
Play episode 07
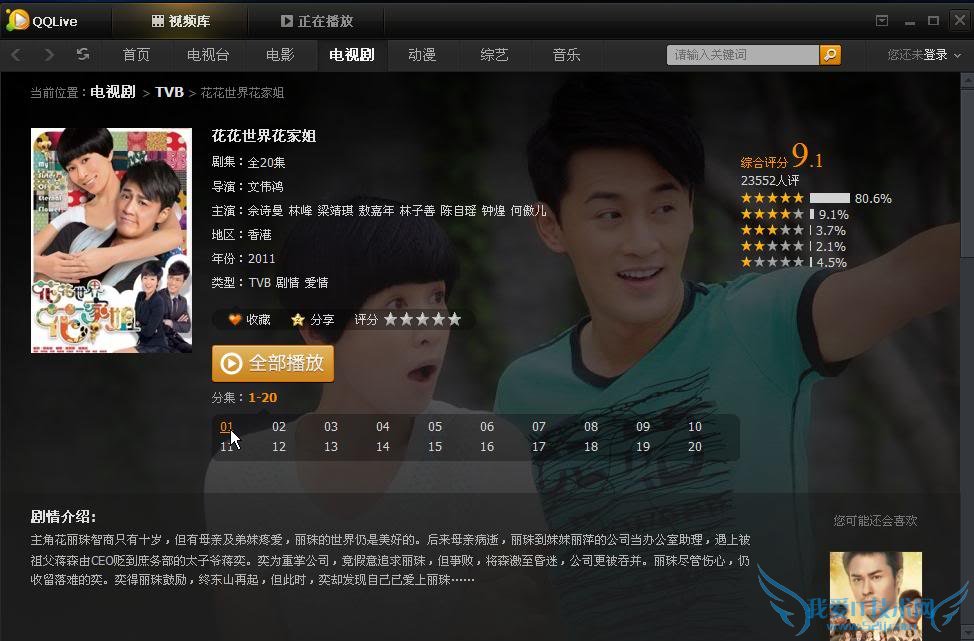(x=539, y=427)
